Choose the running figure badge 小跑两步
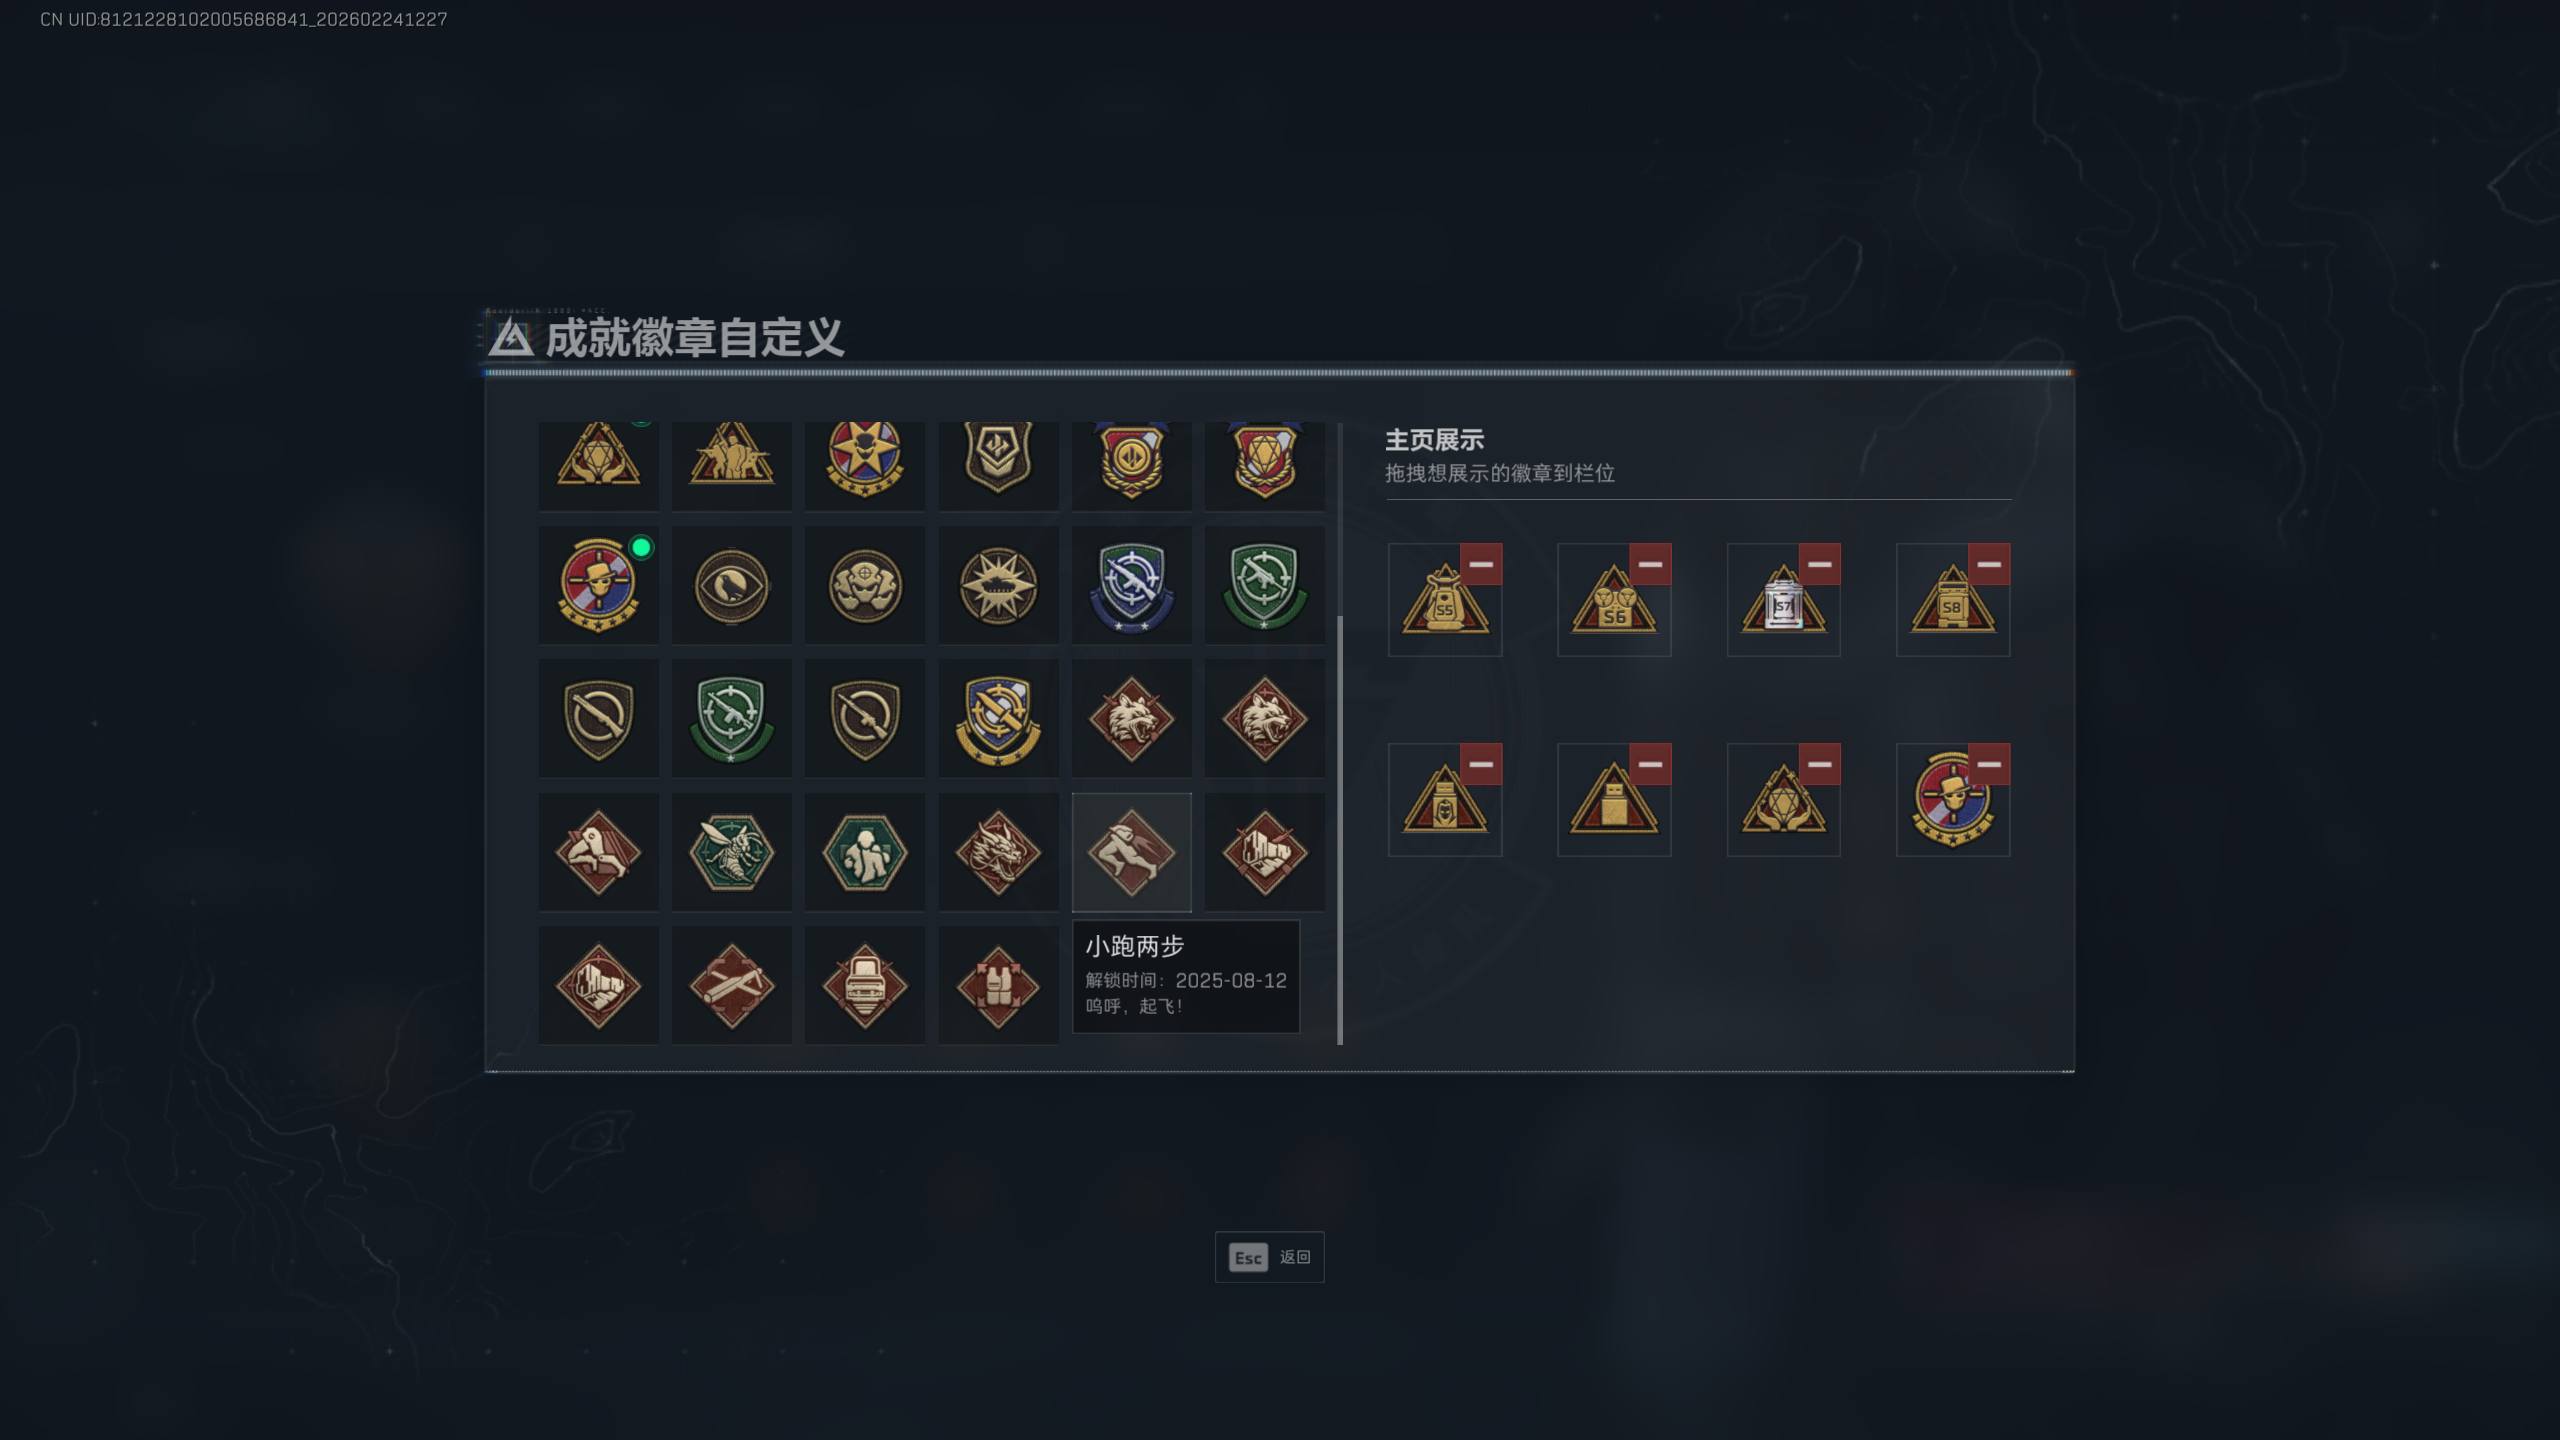Viewport: 2560px width, 1440px height. (1131, 852)
